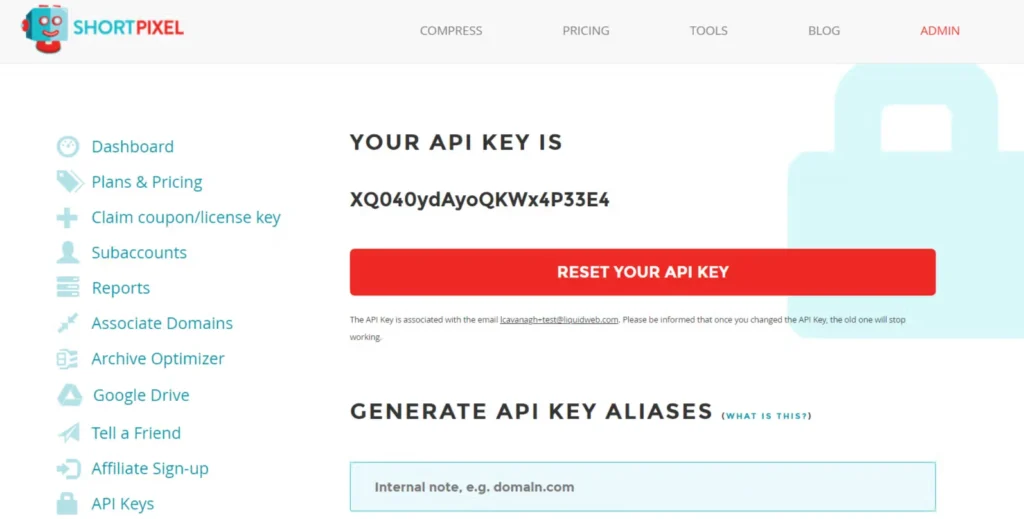Go to the Pricing page
This screenshot has height=519, width=1024.
(x=586, y=31)
